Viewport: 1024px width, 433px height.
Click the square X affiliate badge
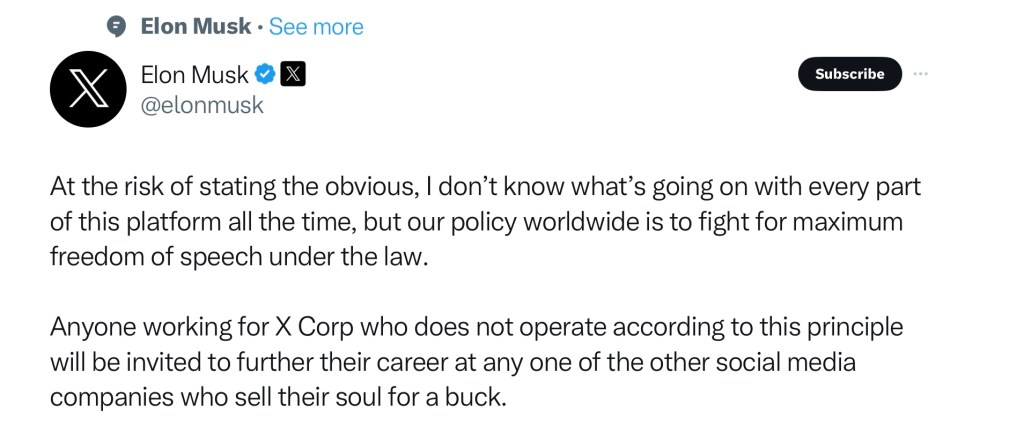point(292,74)
